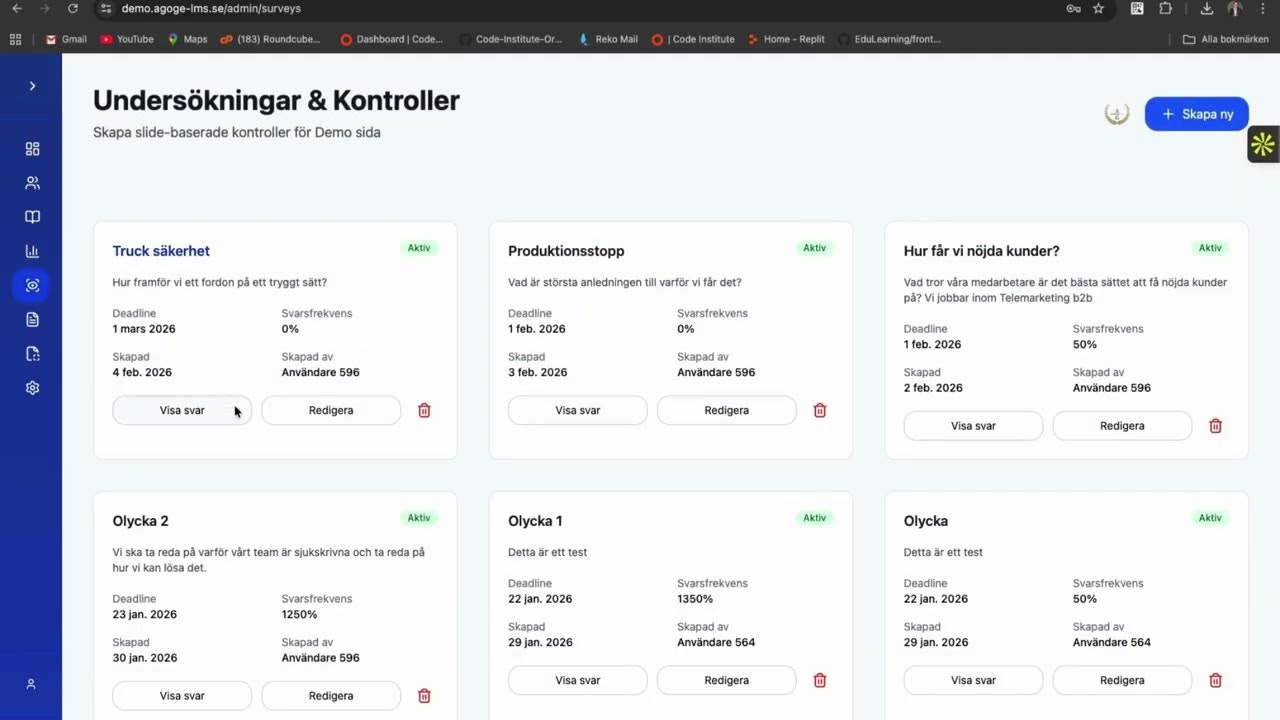Edit the Olycka survey
The height and width of the screenshot is (720, 1280).
tap(1123, 681)
